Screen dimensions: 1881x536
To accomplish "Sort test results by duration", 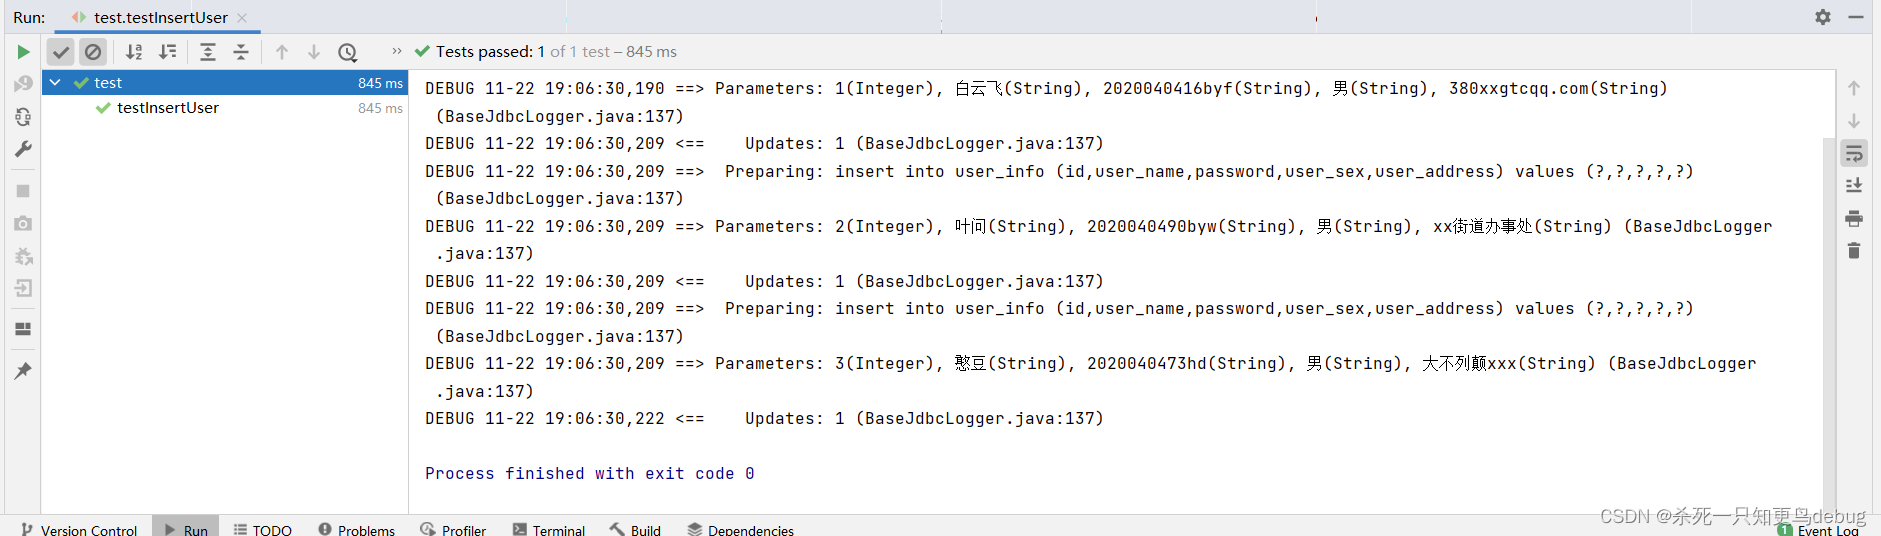I will pos(168,52).
